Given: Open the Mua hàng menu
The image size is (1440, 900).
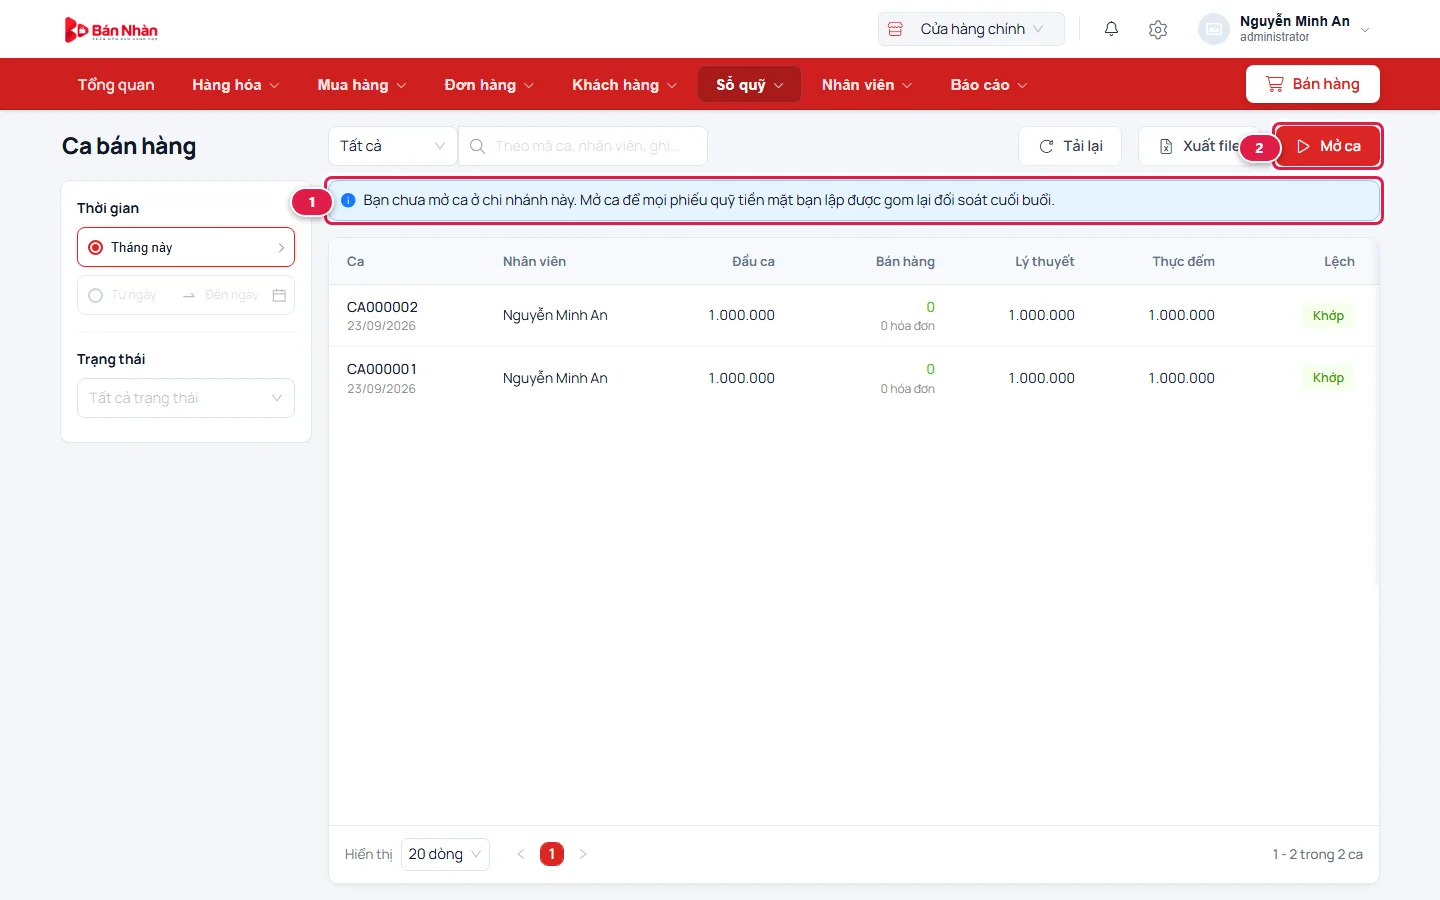Looking at the screenshot, I should [362, 85].
